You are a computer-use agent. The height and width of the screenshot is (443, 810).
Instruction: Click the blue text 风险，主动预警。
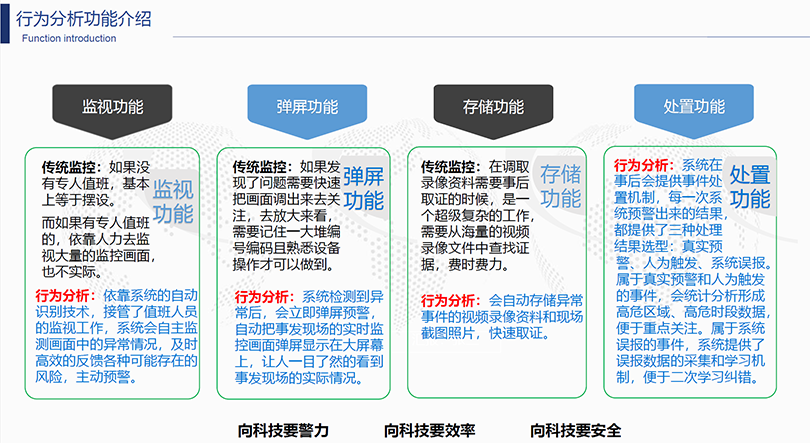pyautogui.click(x=87, y=377)
